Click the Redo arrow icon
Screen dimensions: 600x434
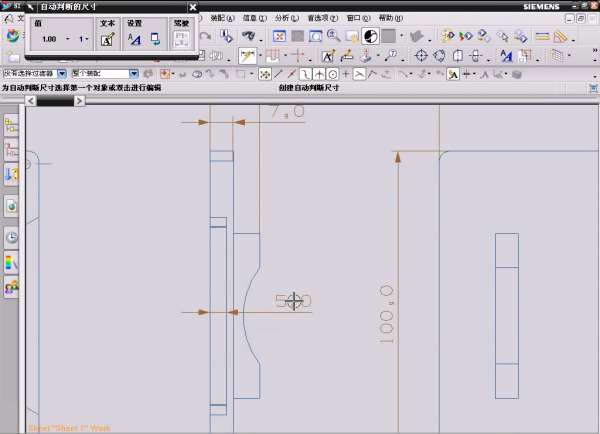tap(206, 36)
